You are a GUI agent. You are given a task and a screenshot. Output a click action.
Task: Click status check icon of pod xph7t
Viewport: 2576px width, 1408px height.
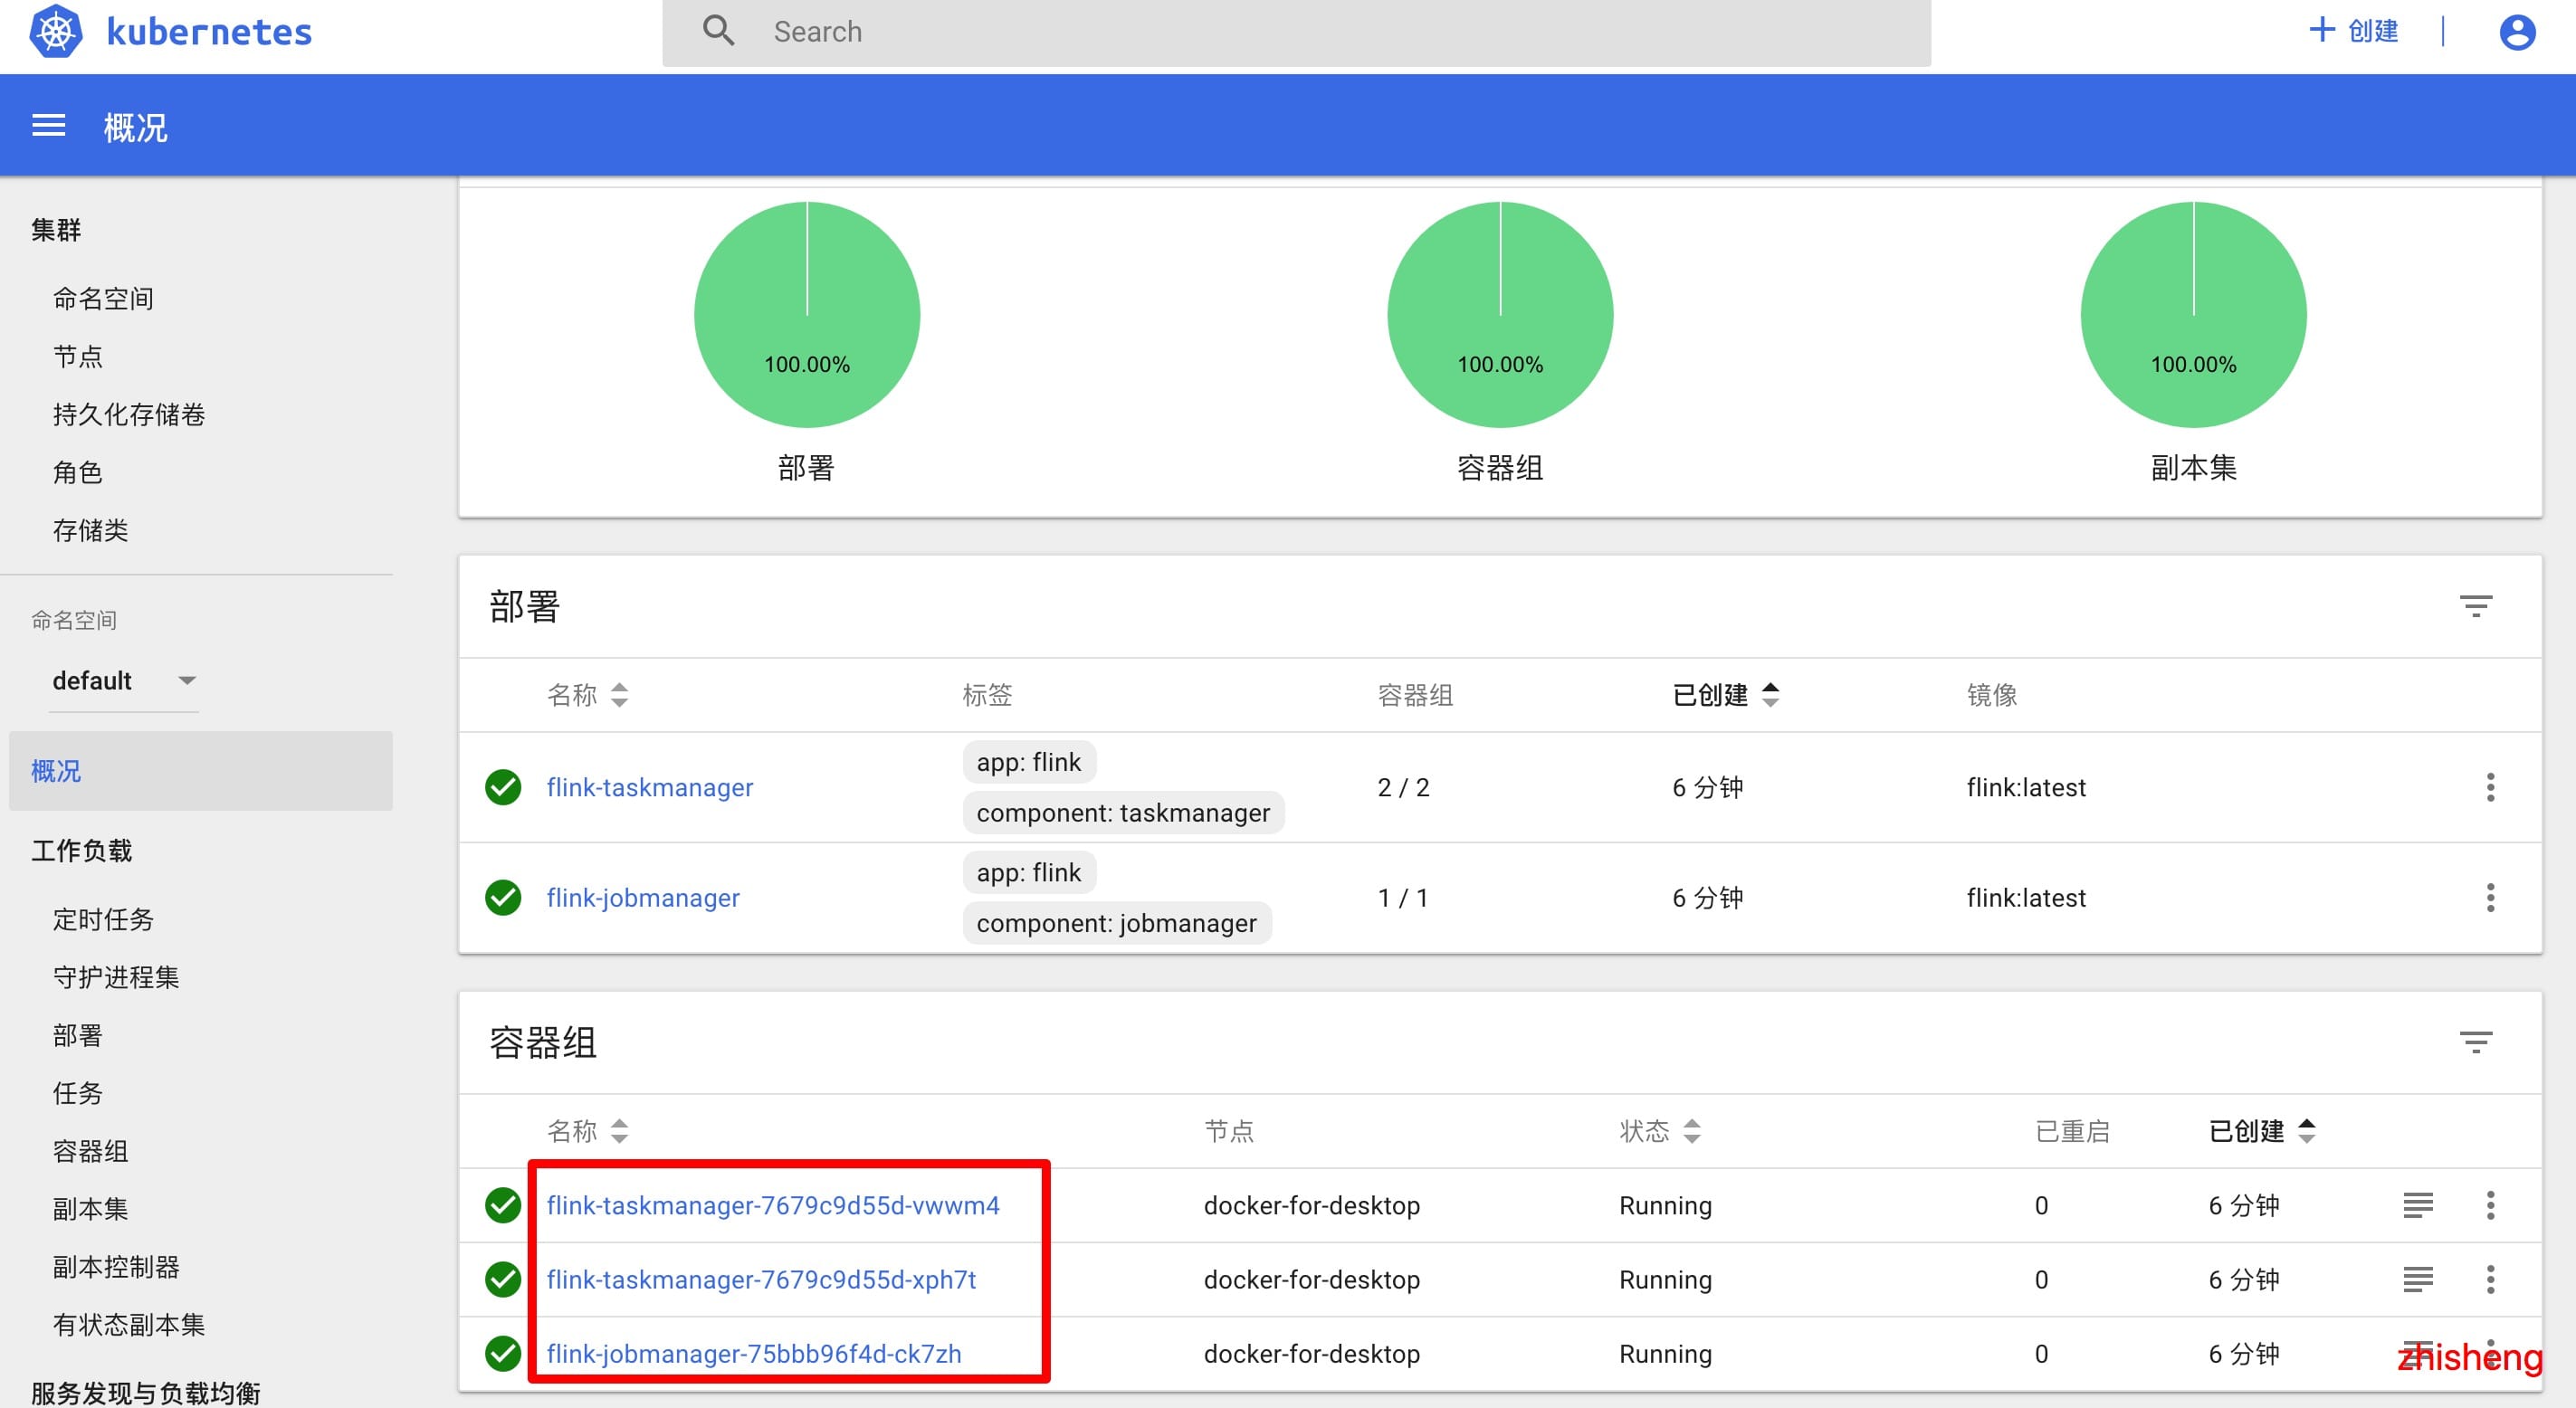pyautogui.click(x=503, y=1279)
